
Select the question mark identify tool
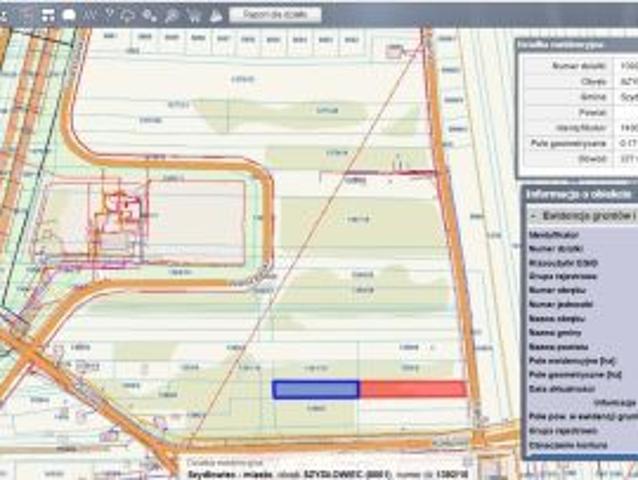pyautogui.click(x=110, y=15)
